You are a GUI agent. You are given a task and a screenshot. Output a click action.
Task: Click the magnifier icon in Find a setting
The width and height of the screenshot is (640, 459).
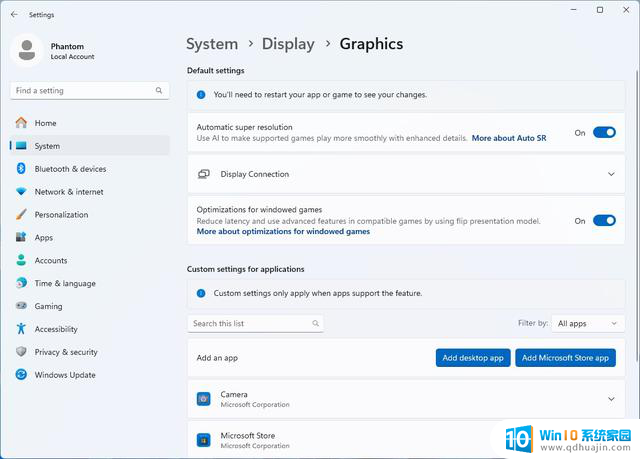click(x=159, y=90)
